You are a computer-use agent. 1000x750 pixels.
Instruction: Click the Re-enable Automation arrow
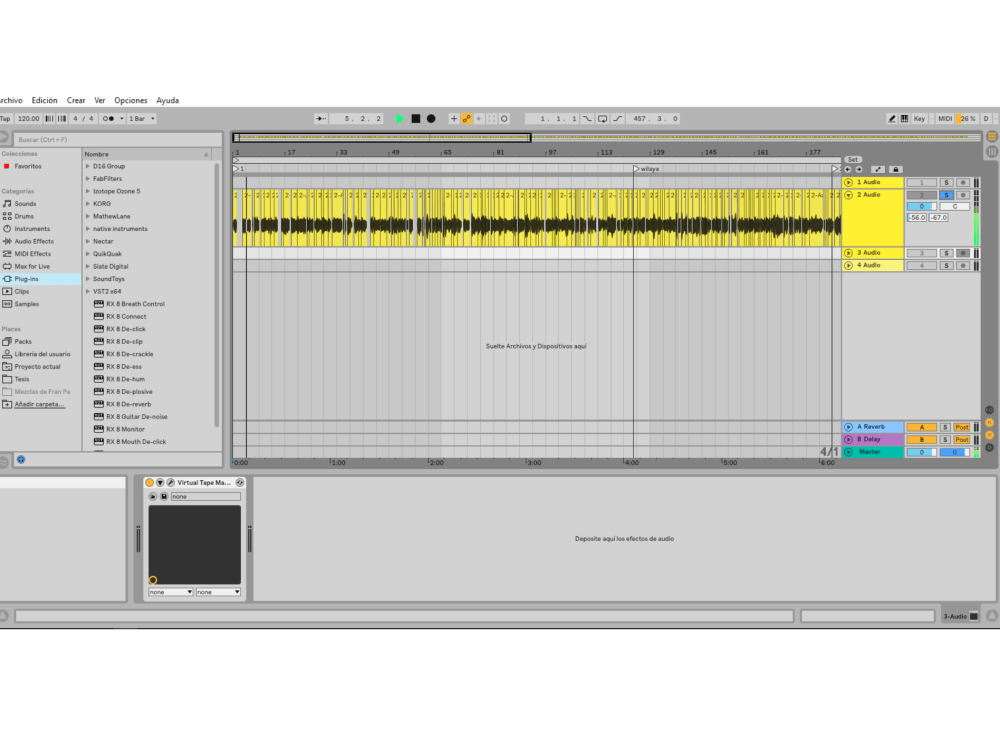tap(479, 119)
